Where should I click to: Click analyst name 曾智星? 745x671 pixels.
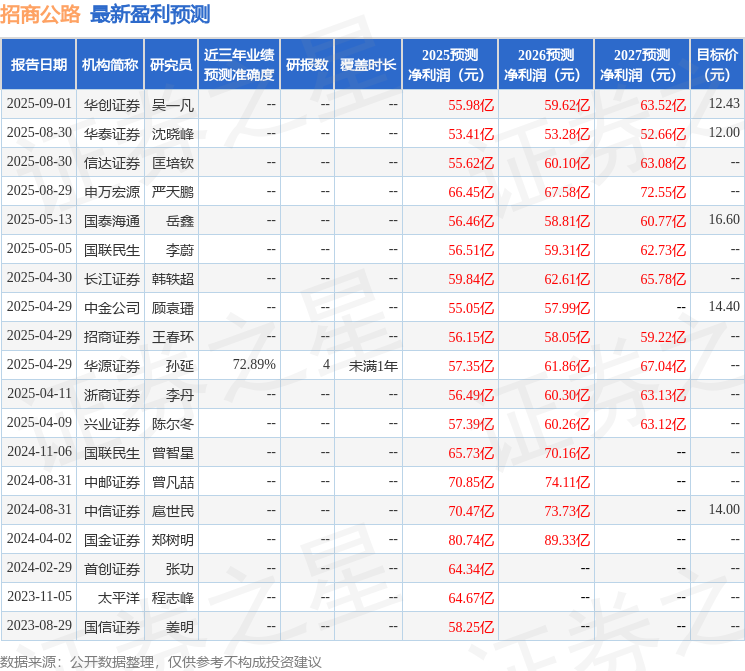(172, 452)
